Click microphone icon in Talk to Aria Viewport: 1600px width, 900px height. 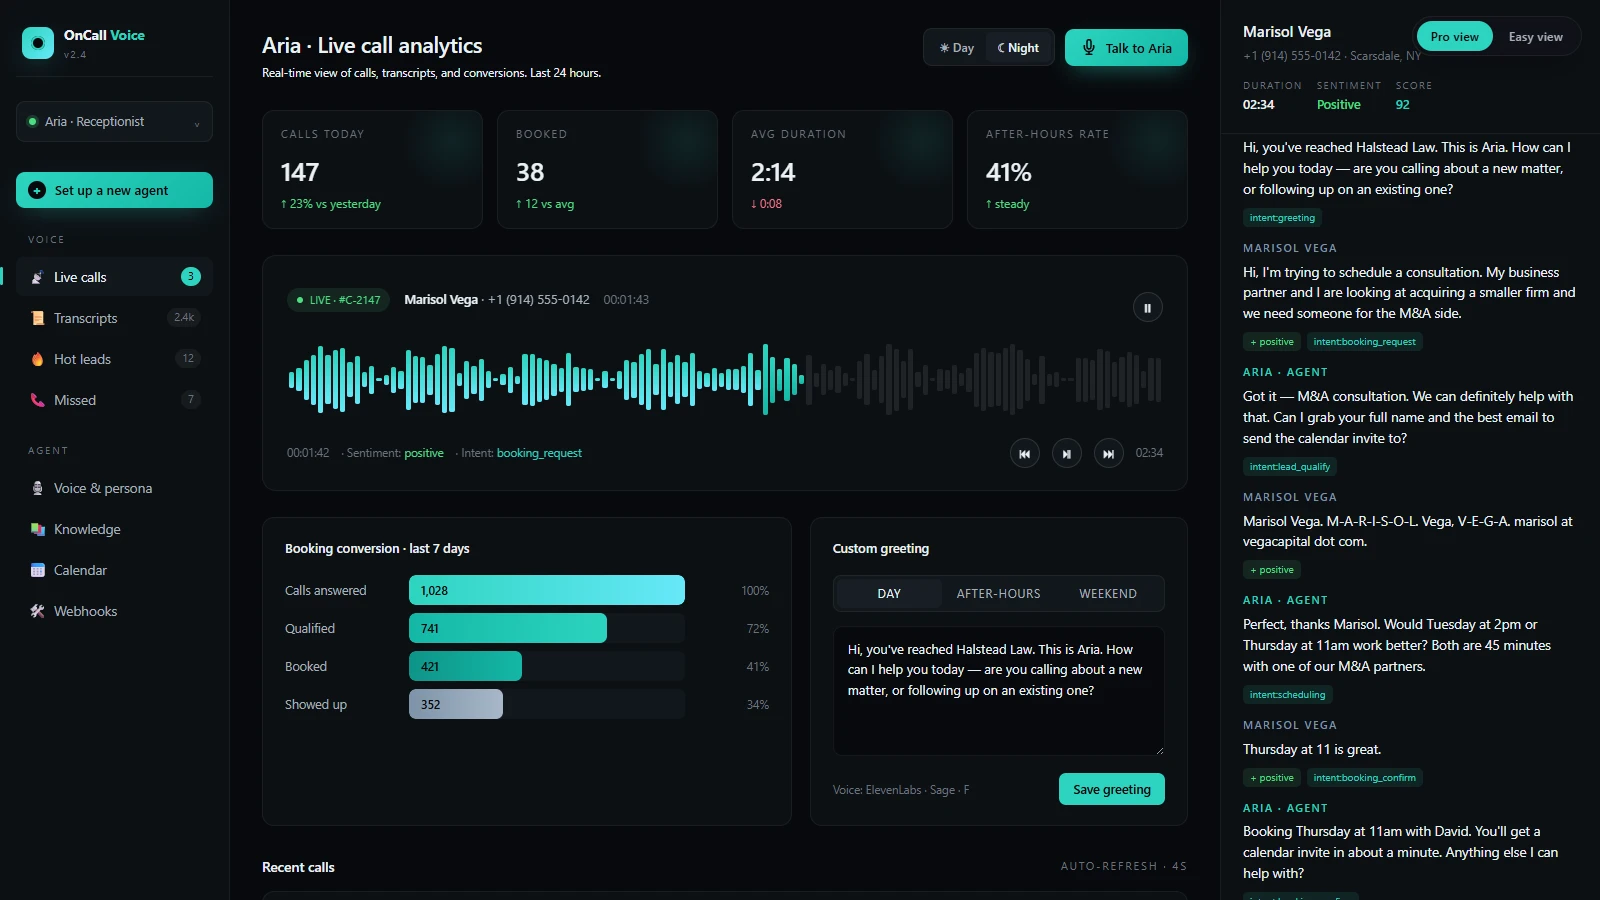1088,48
